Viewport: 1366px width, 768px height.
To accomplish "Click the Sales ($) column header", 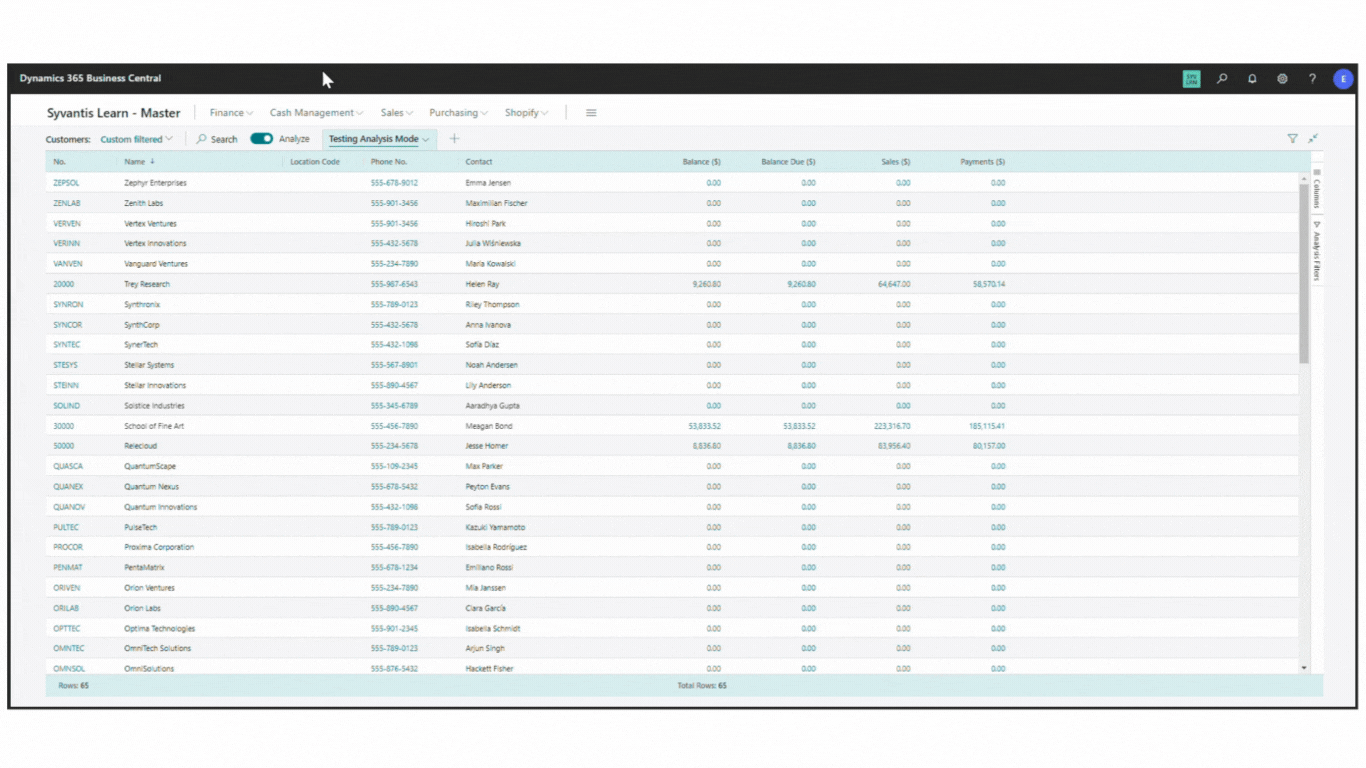I will tap(895, 162).
